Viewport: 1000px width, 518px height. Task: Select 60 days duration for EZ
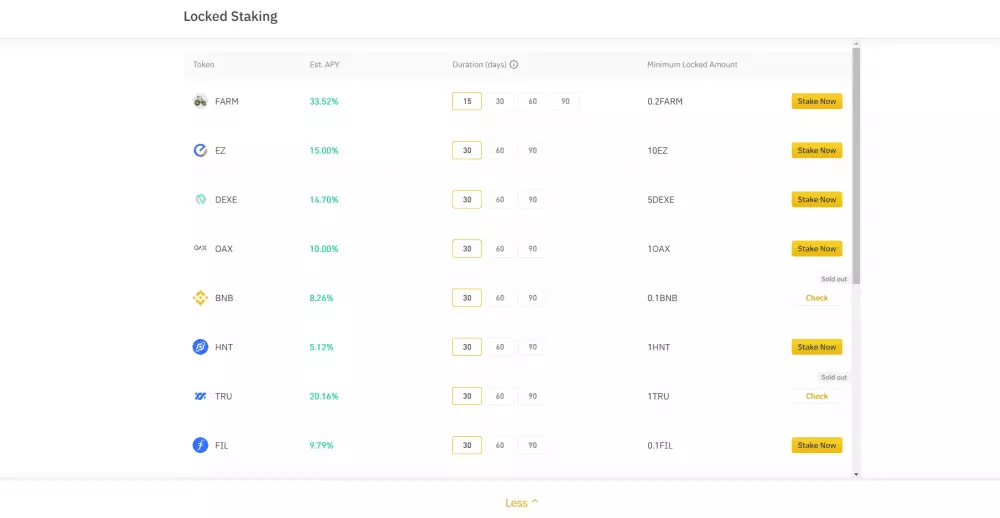500,151
